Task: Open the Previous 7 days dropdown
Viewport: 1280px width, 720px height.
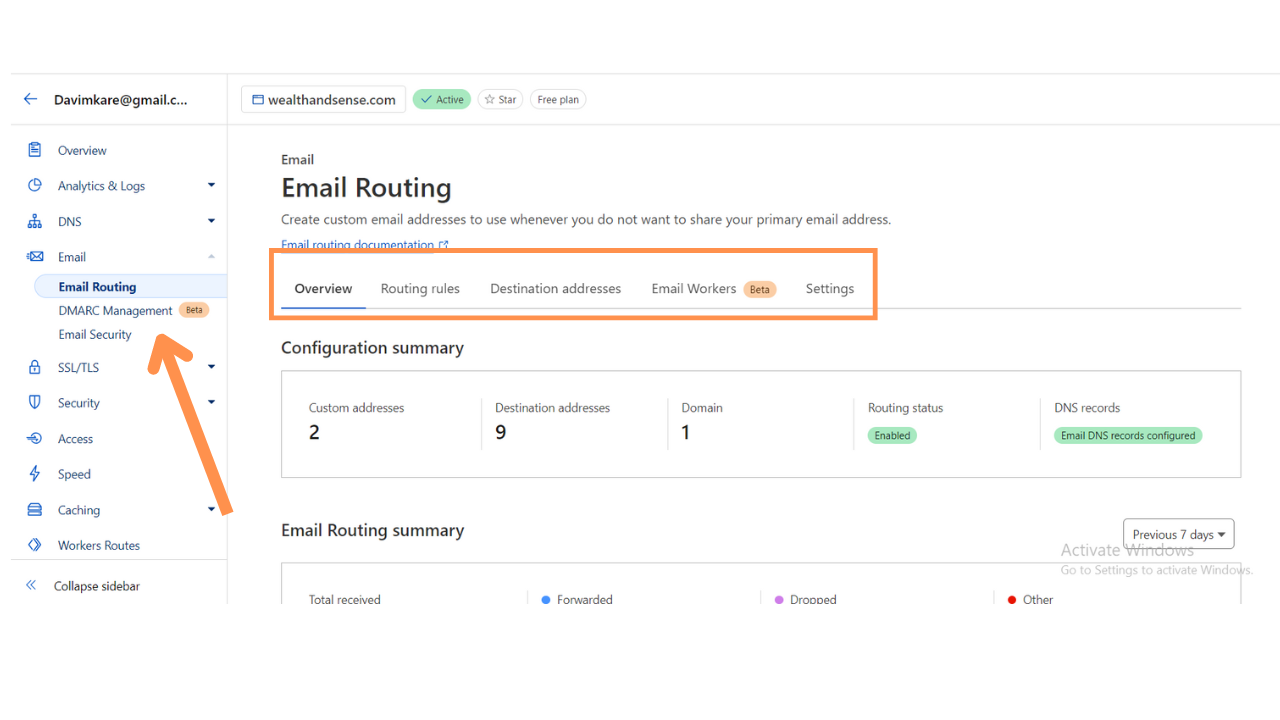Action: pyautogui.click(x=1178, y=533)
